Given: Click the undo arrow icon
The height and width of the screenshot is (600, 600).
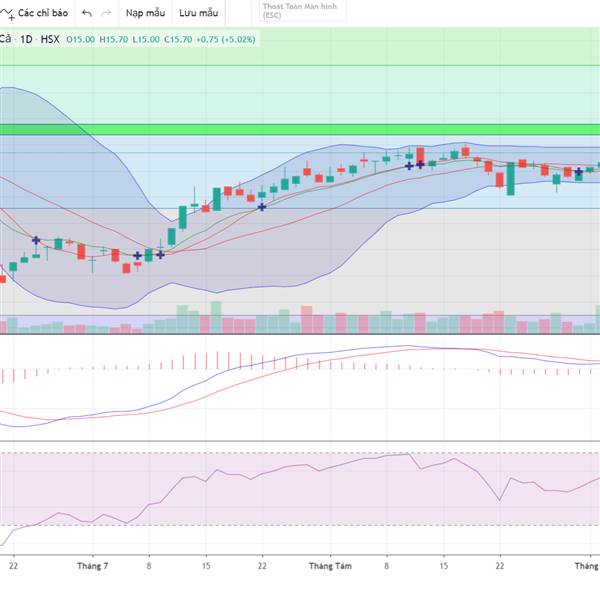Looking at the screenshot, I should click(x=87, y=13).
